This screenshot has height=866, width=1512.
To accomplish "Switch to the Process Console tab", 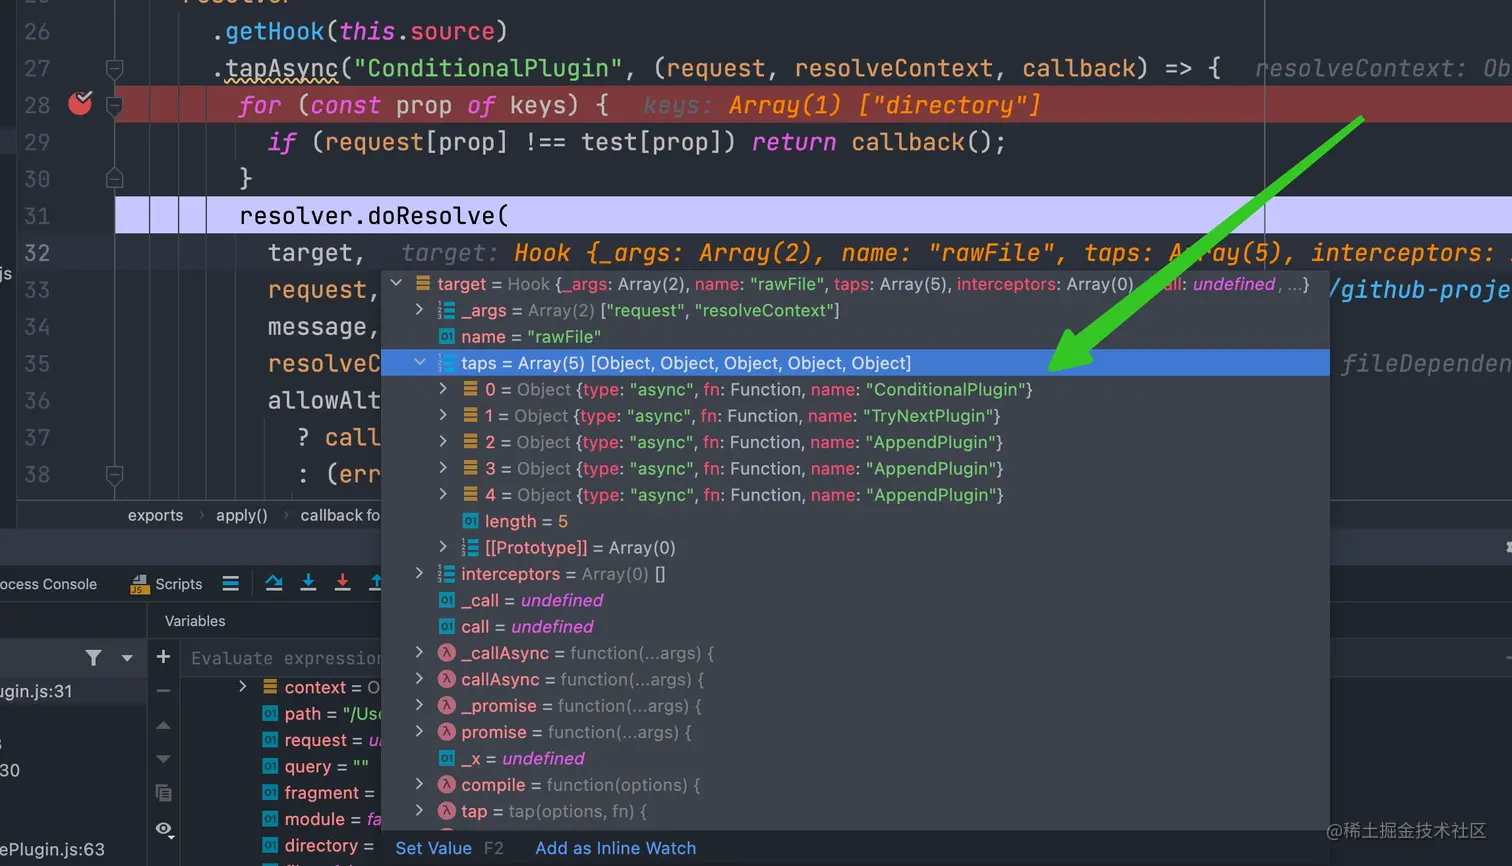I will 48,584.
